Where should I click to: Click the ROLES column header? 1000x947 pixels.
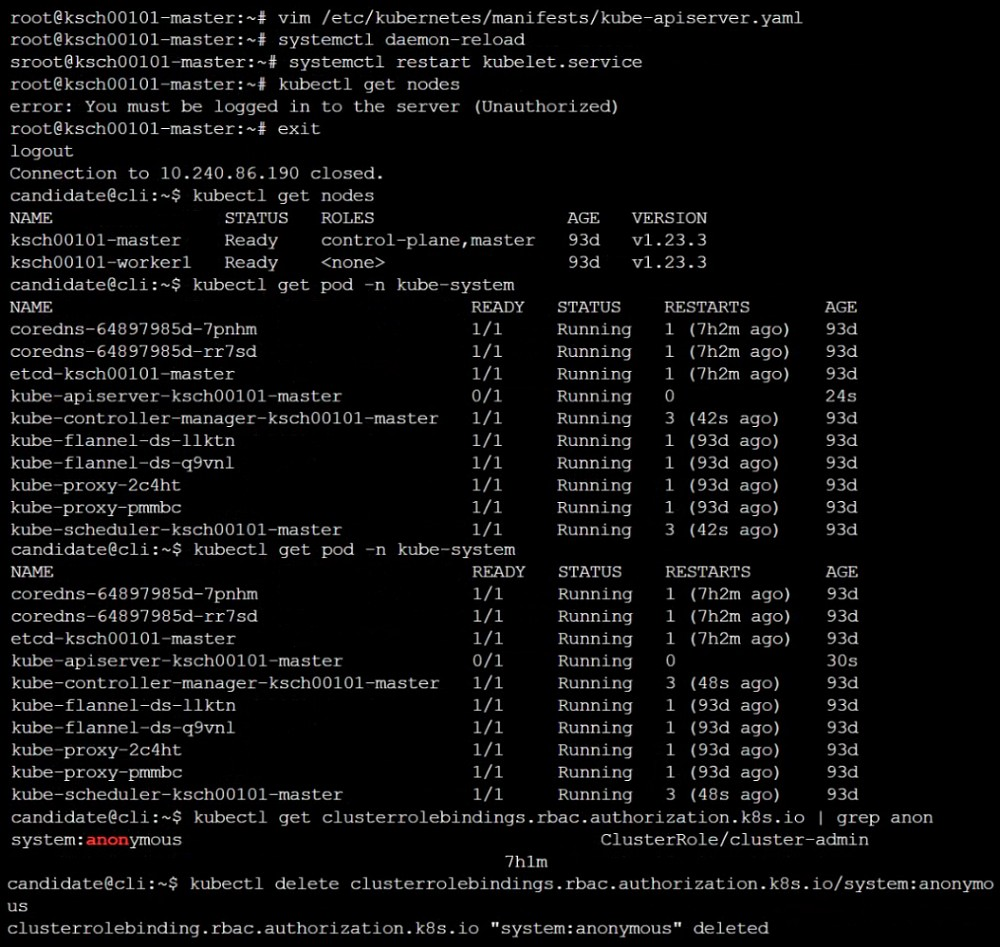pyautogui.click(x=347, y=218)
